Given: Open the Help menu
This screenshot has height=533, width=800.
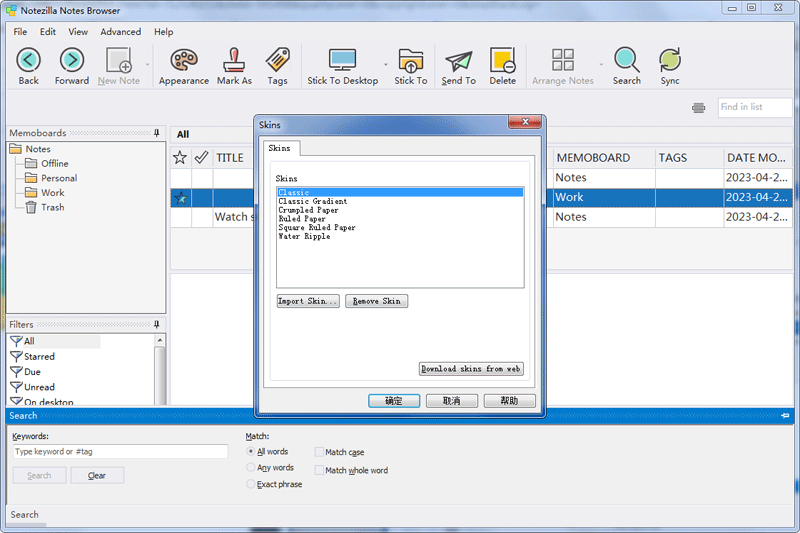Looking at the screenshot, I should click(164, 32).
